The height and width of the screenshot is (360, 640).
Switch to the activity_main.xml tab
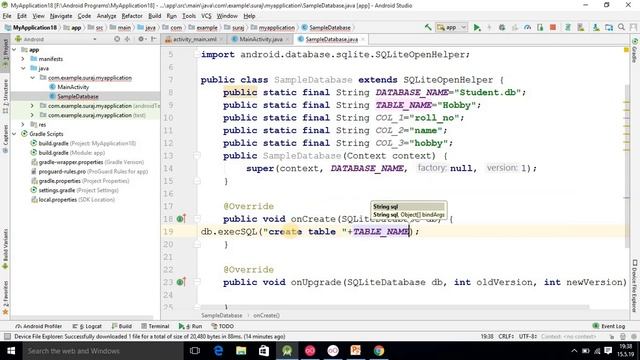pyautogui.click(x=194, y=39)
